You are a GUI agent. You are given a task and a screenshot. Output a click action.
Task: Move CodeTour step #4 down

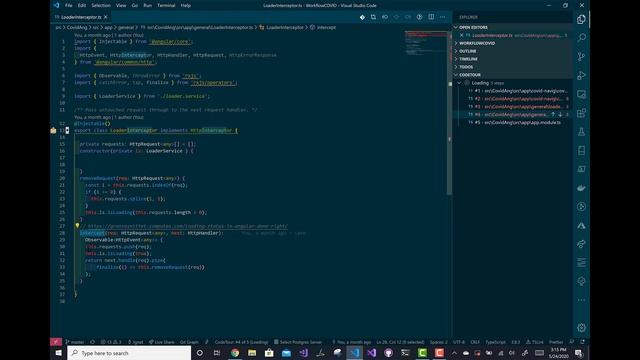point(560,115)
